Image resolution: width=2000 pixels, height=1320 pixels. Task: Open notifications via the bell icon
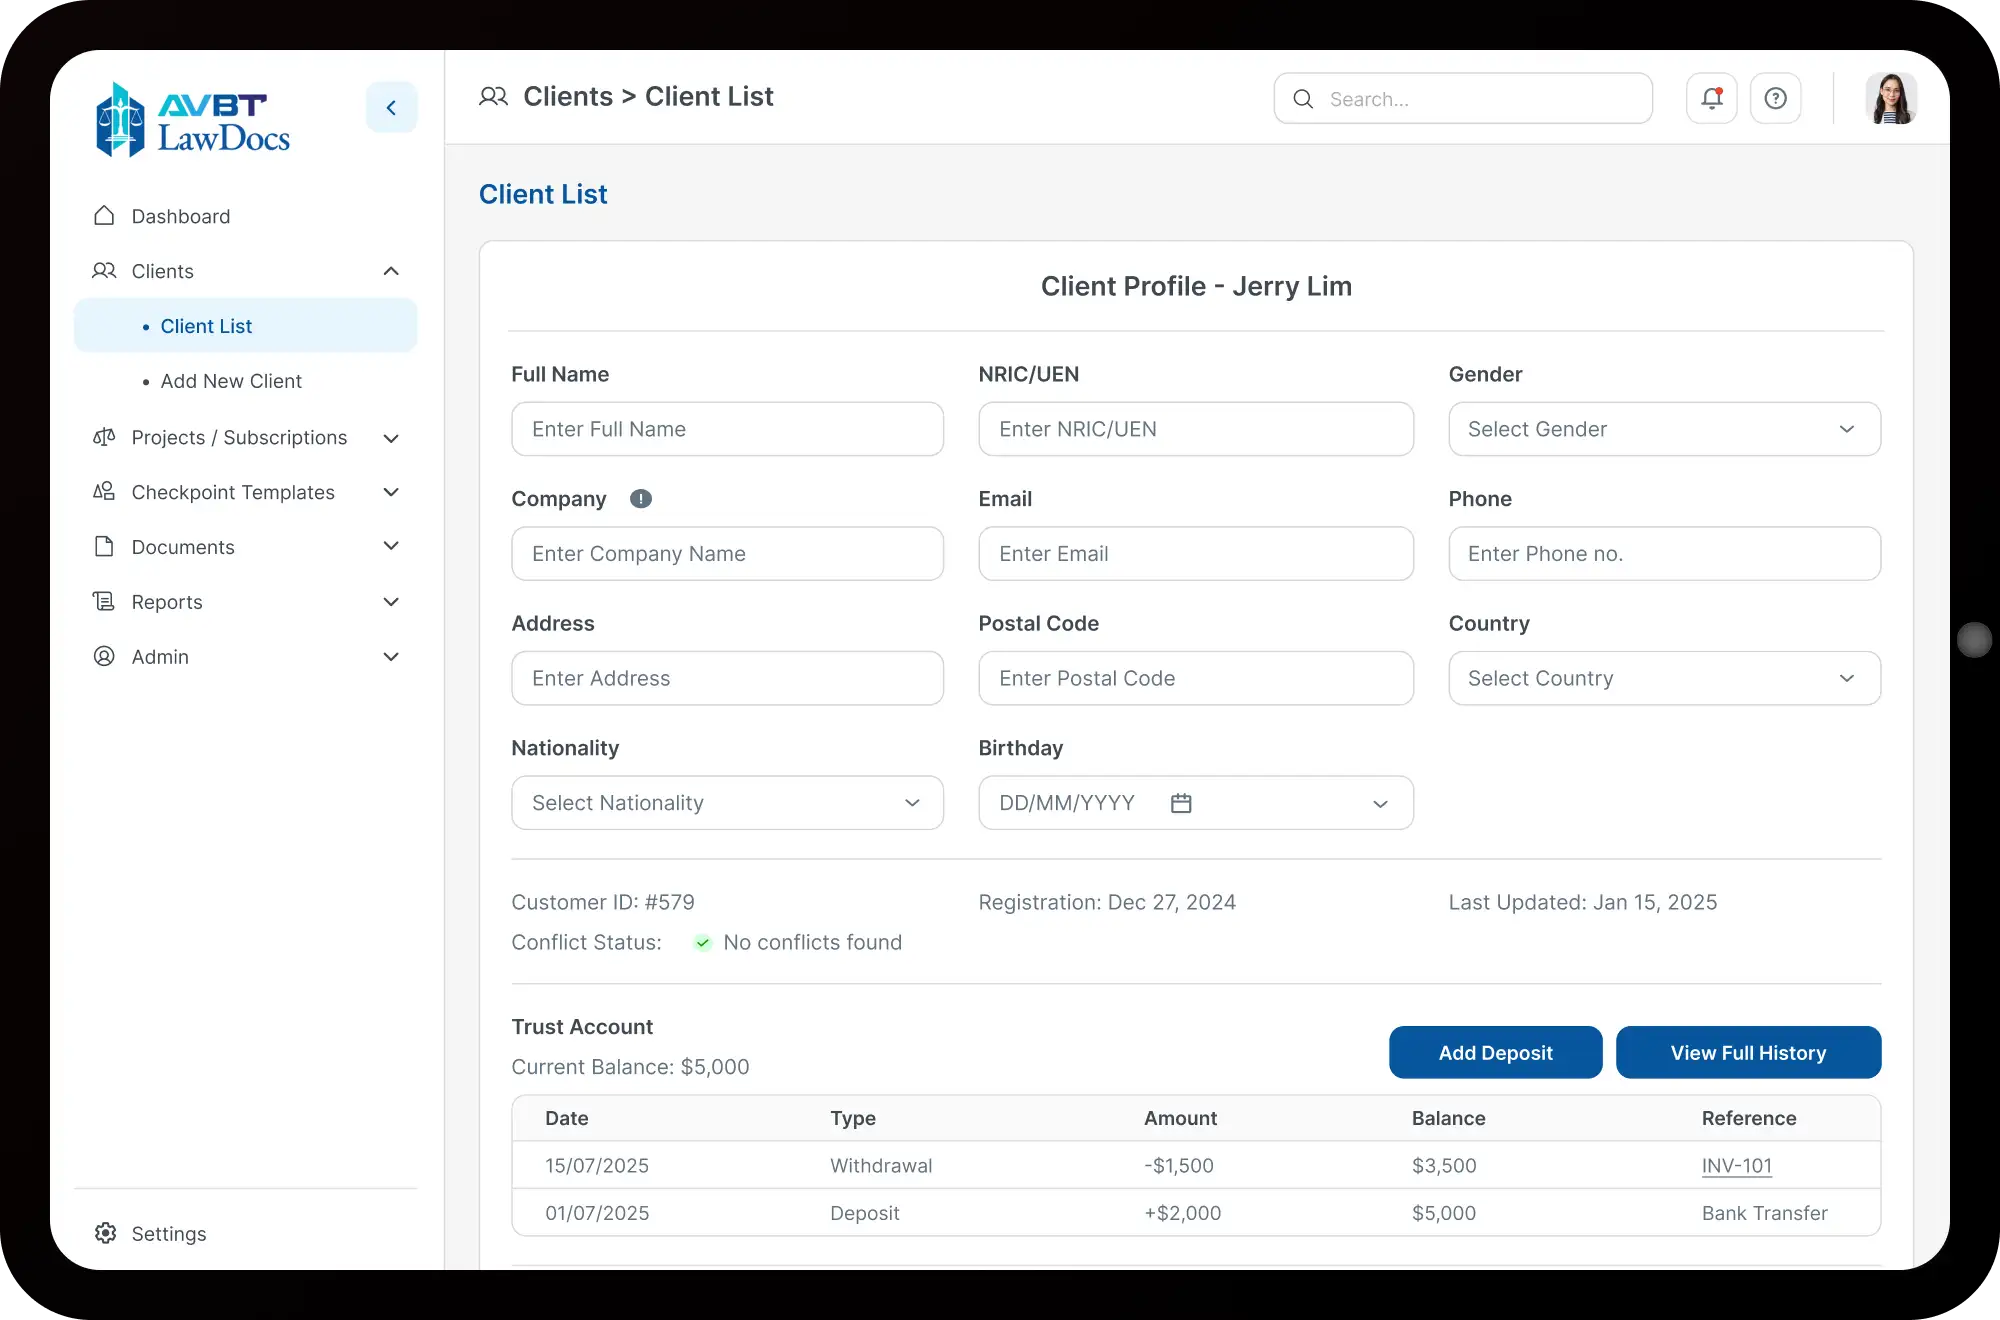pos(1712,98)
